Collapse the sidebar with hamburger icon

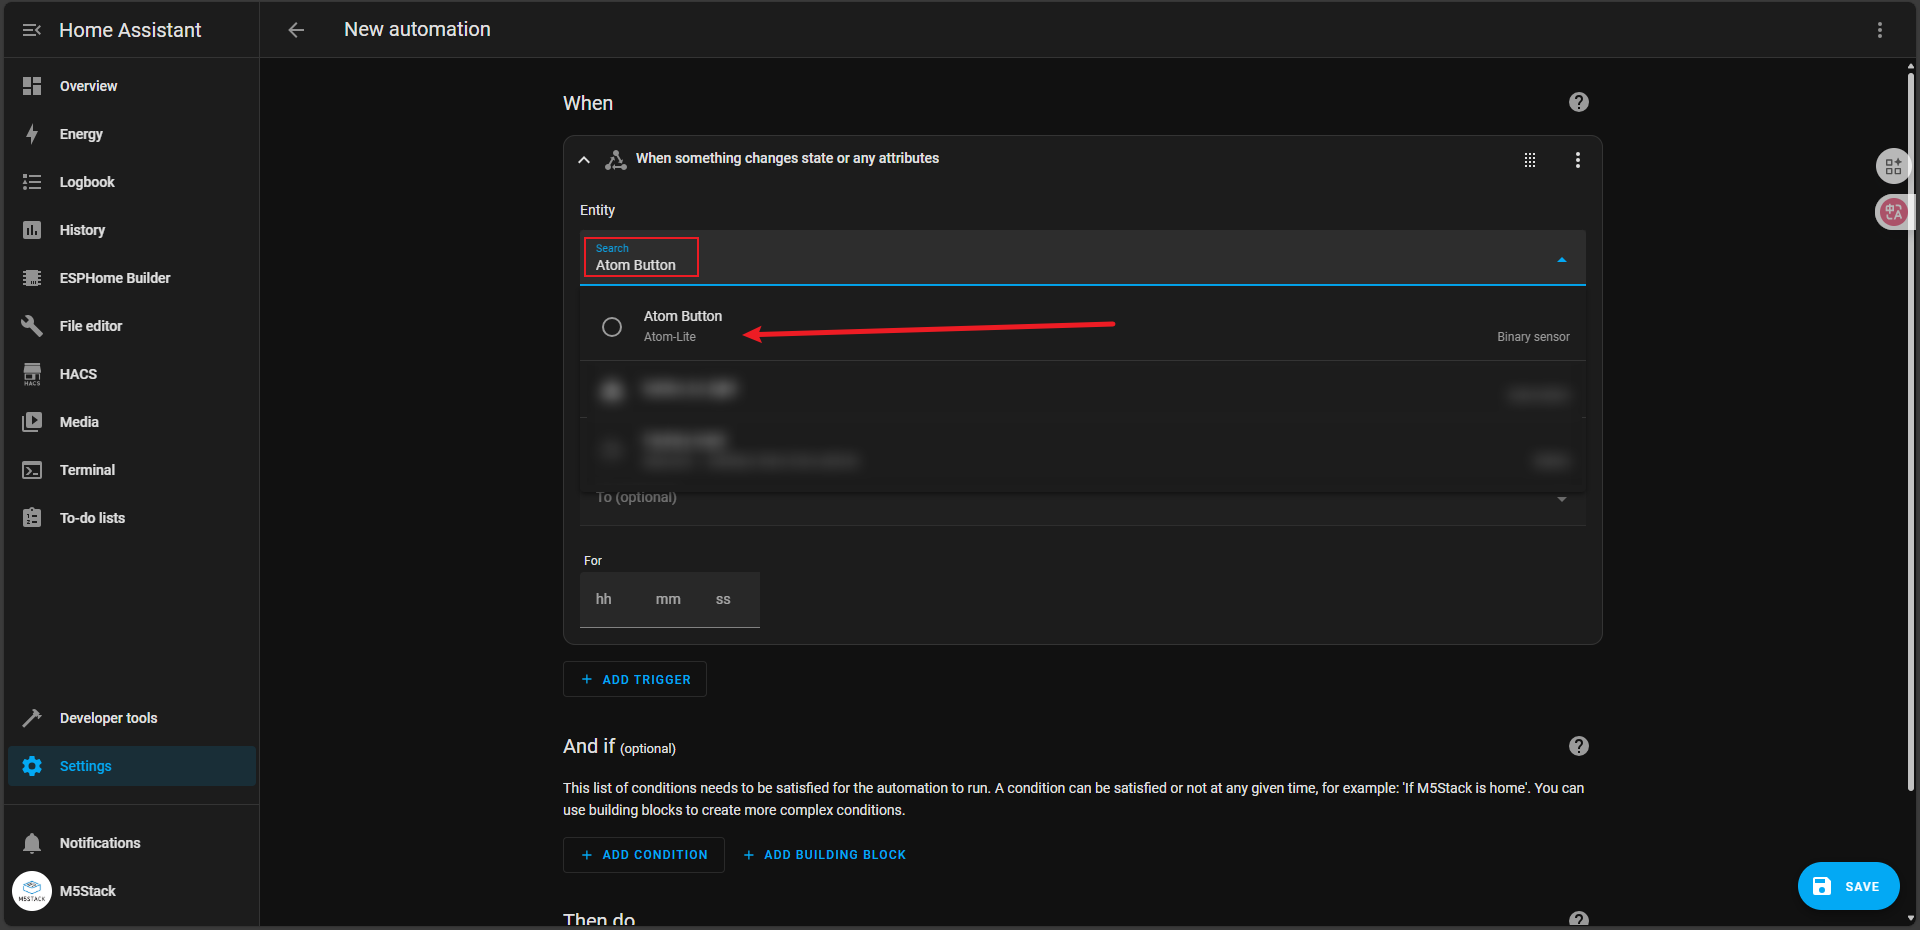coord(32,30)
